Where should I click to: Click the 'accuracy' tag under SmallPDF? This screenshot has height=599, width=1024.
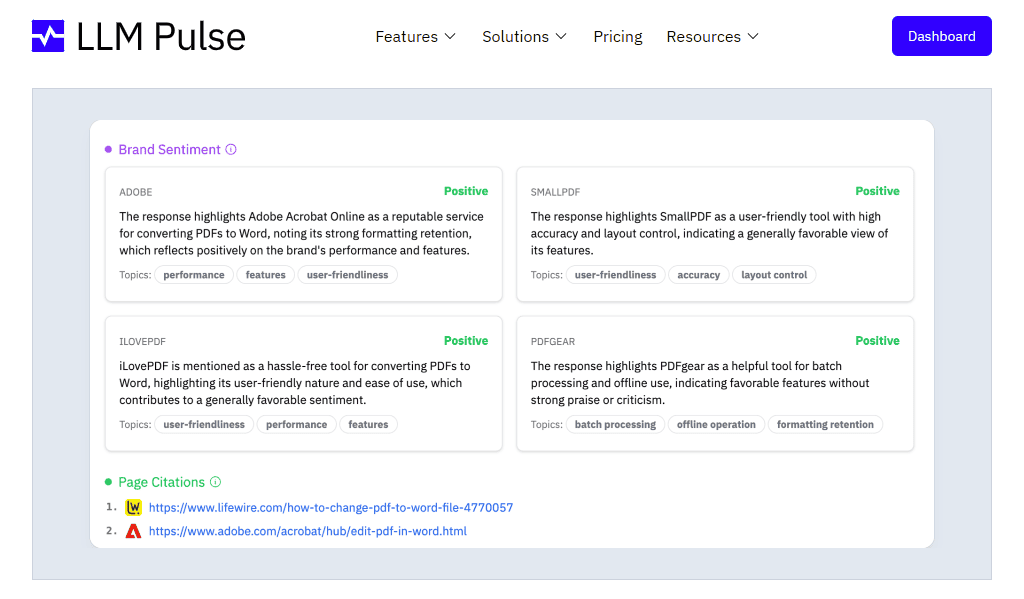coord(698,275)
